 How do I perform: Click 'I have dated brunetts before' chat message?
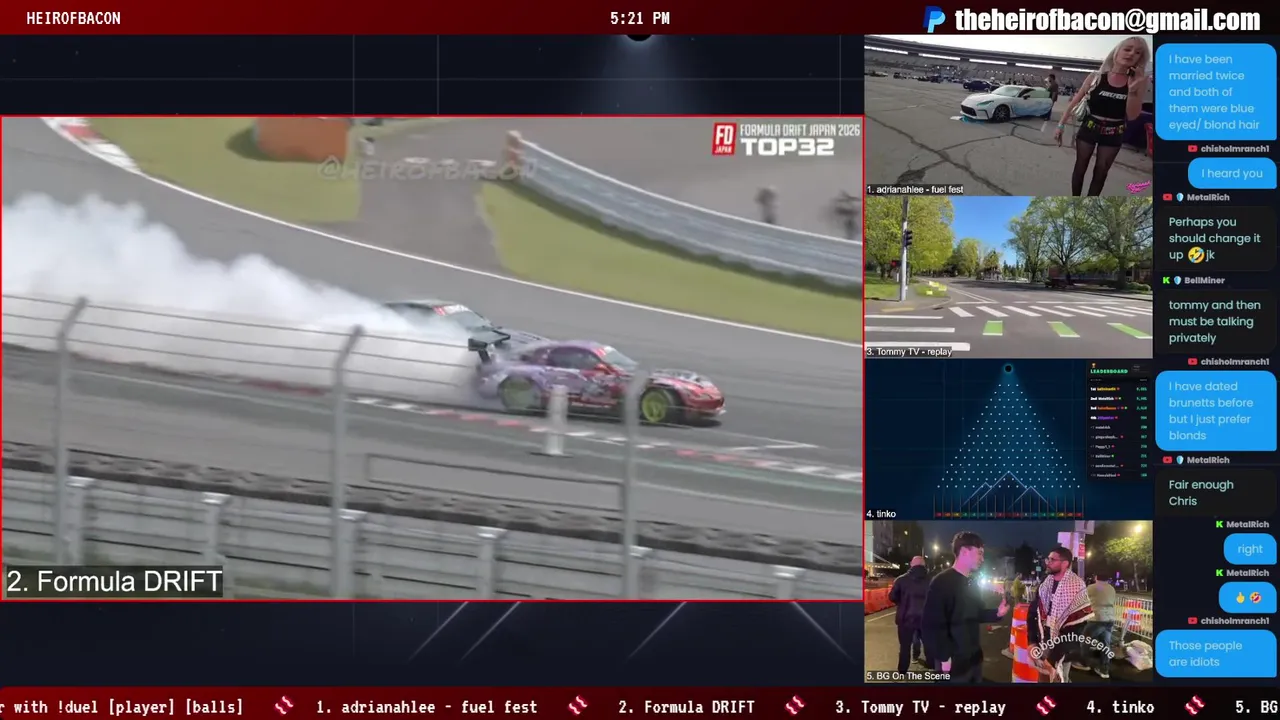(x=1215, y=411)
